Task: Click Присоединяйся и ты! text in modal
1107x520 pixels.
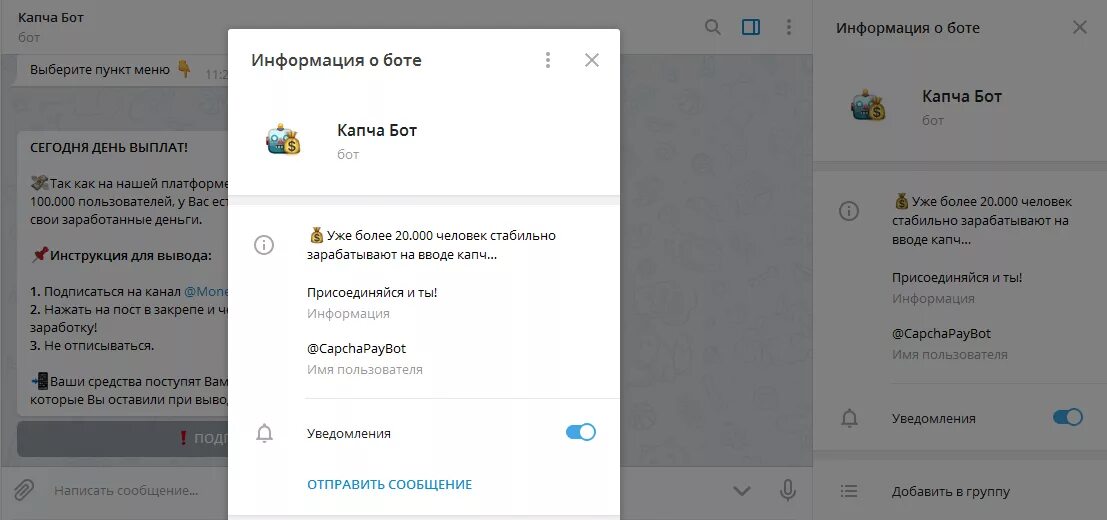Action: pos(372,292)
